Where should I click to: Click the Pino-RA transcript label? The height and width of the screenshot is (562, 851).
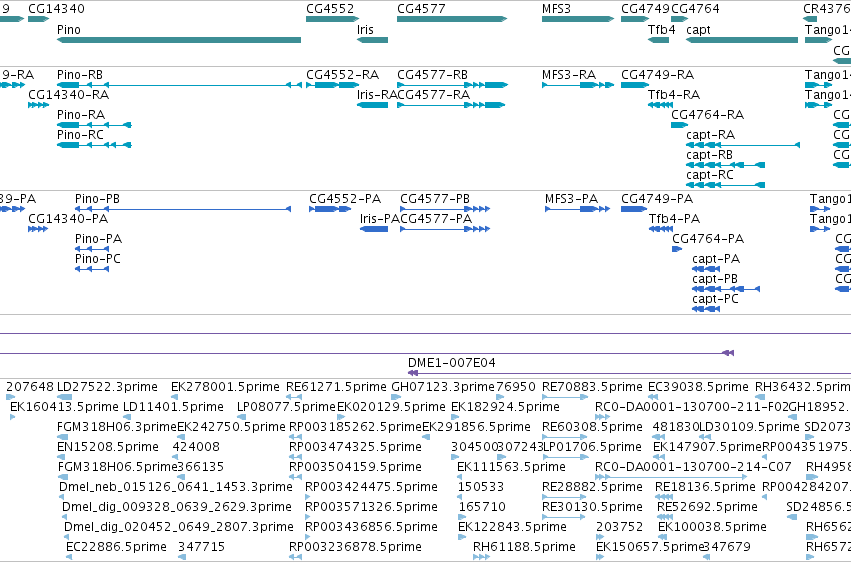[x=81, y=114]
